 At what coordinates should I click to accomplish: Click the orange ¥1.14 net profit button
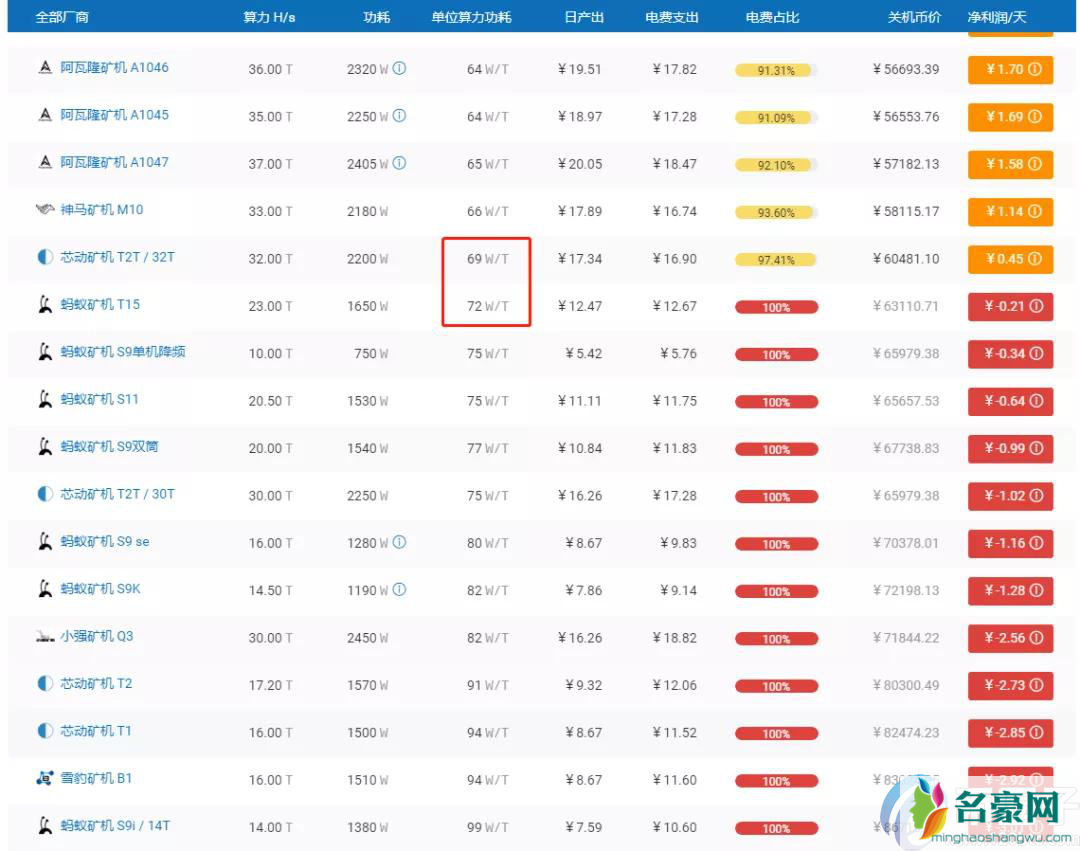click(x=1010, y=211)
